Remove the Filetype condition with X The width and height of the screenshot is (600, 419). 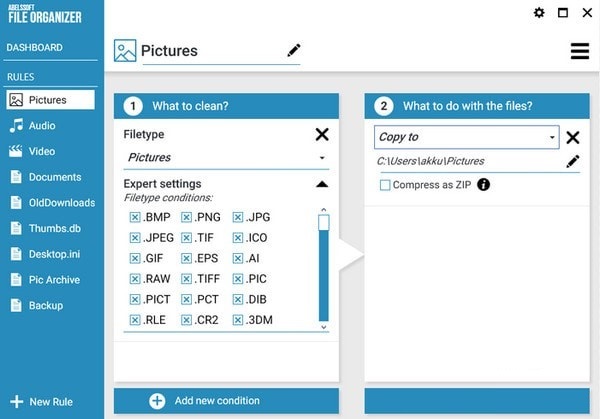coord(322,134)
